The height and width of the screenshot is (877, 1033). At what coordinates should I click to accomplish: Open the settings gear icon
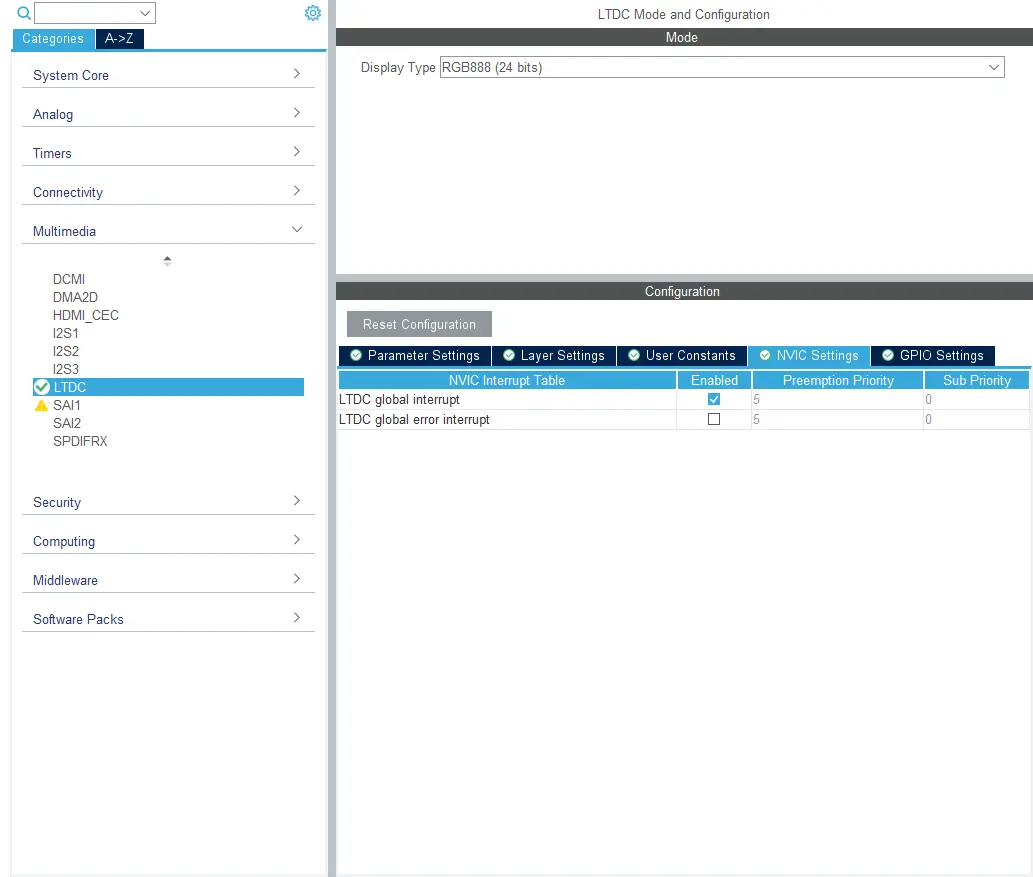point(313,13)
